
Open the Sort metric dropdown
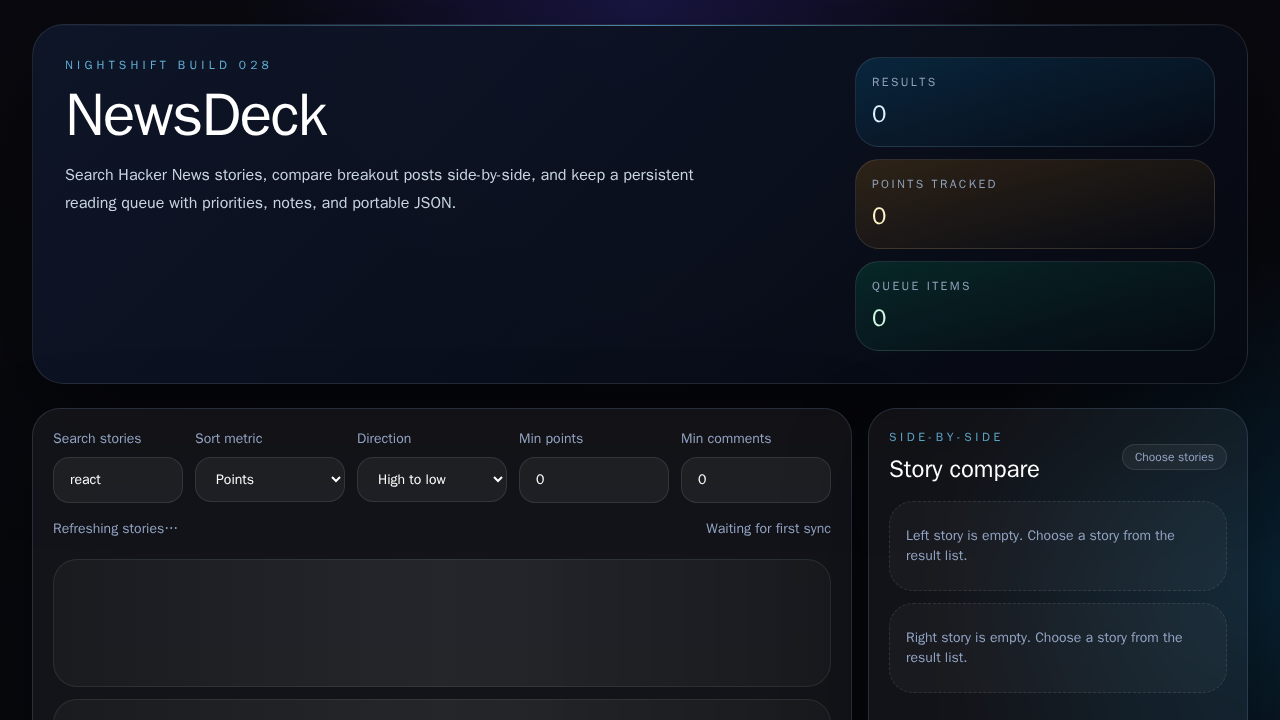click(x=270, y=479)
